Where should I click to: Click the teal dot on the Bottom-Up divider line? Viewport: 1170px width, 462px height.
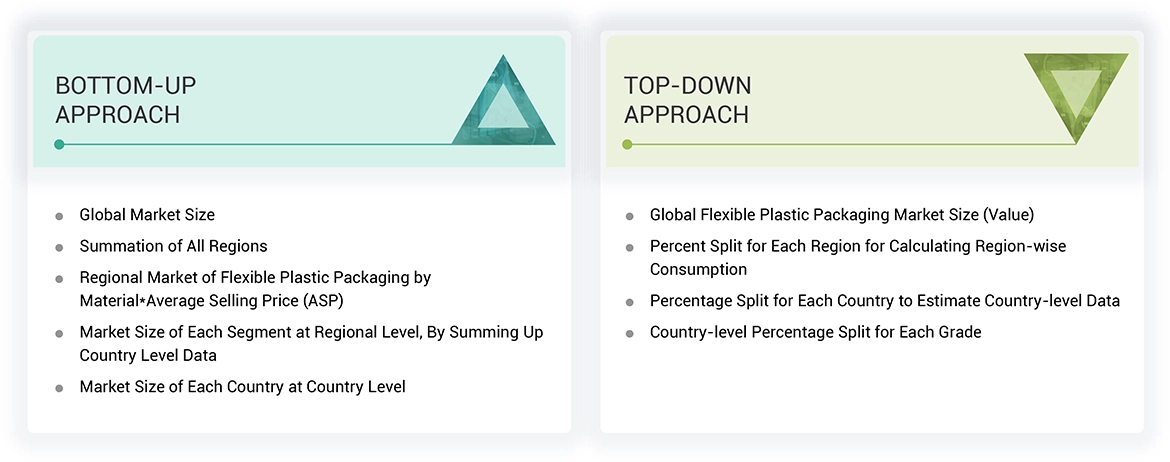click(59, 144)
